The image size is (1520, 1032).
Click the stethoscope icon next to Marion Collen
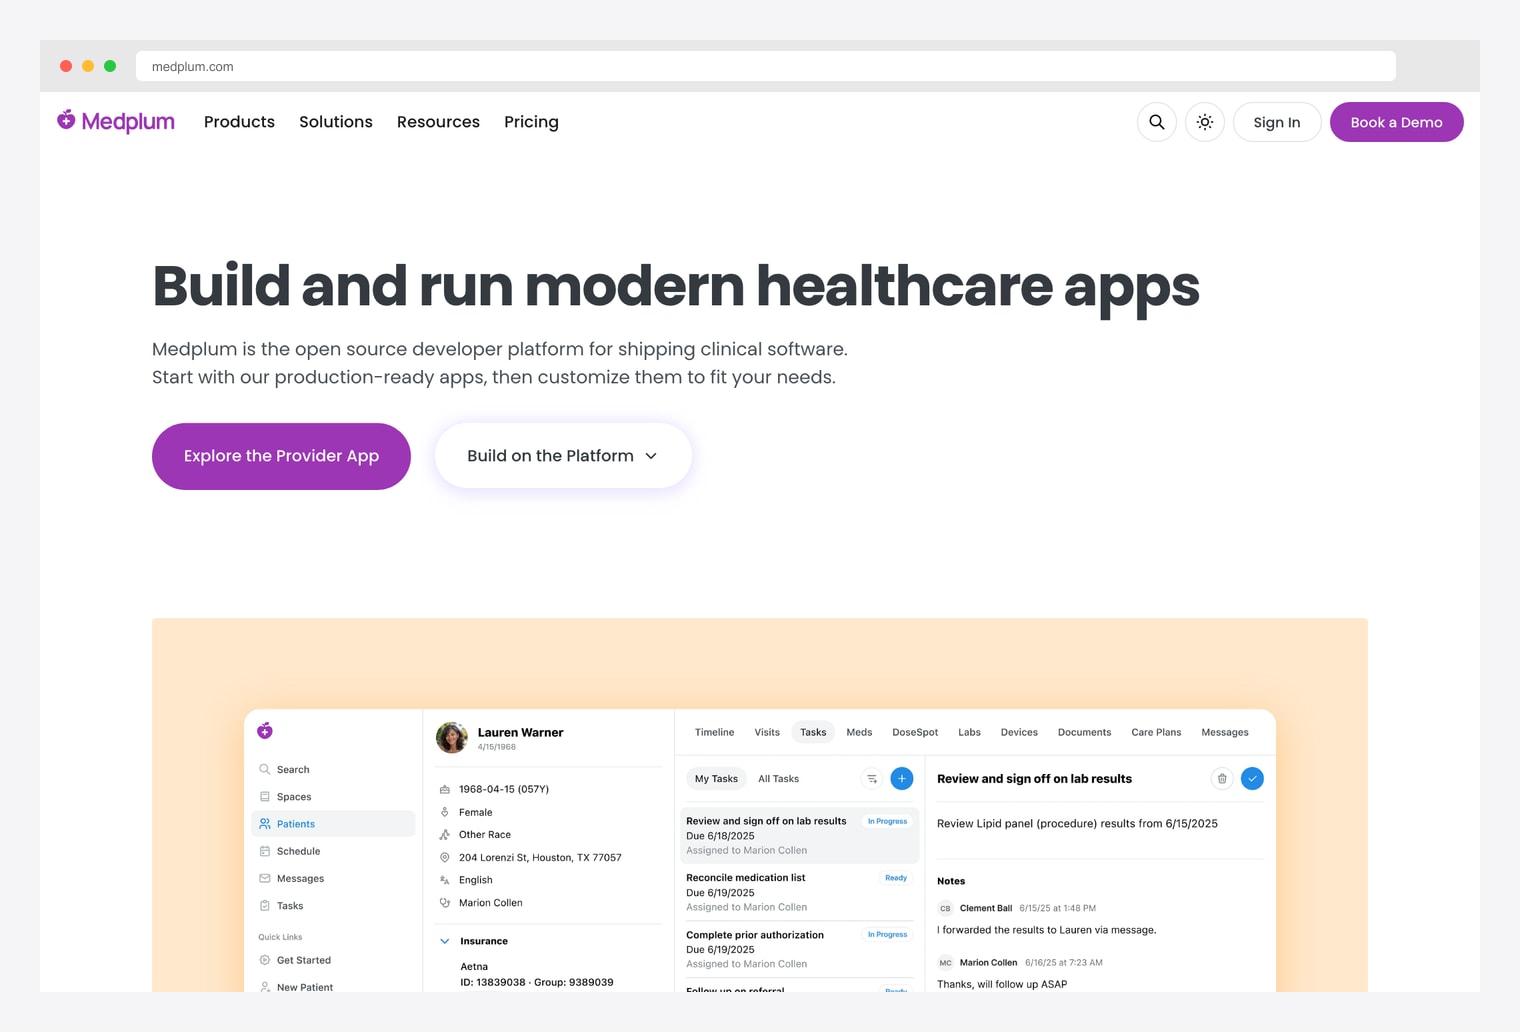pyautogui.click(x=445, y=902)
